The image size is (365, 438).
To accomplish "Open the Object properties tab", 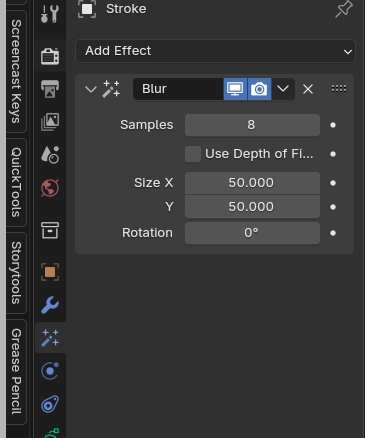I will (x=50, y=272).
